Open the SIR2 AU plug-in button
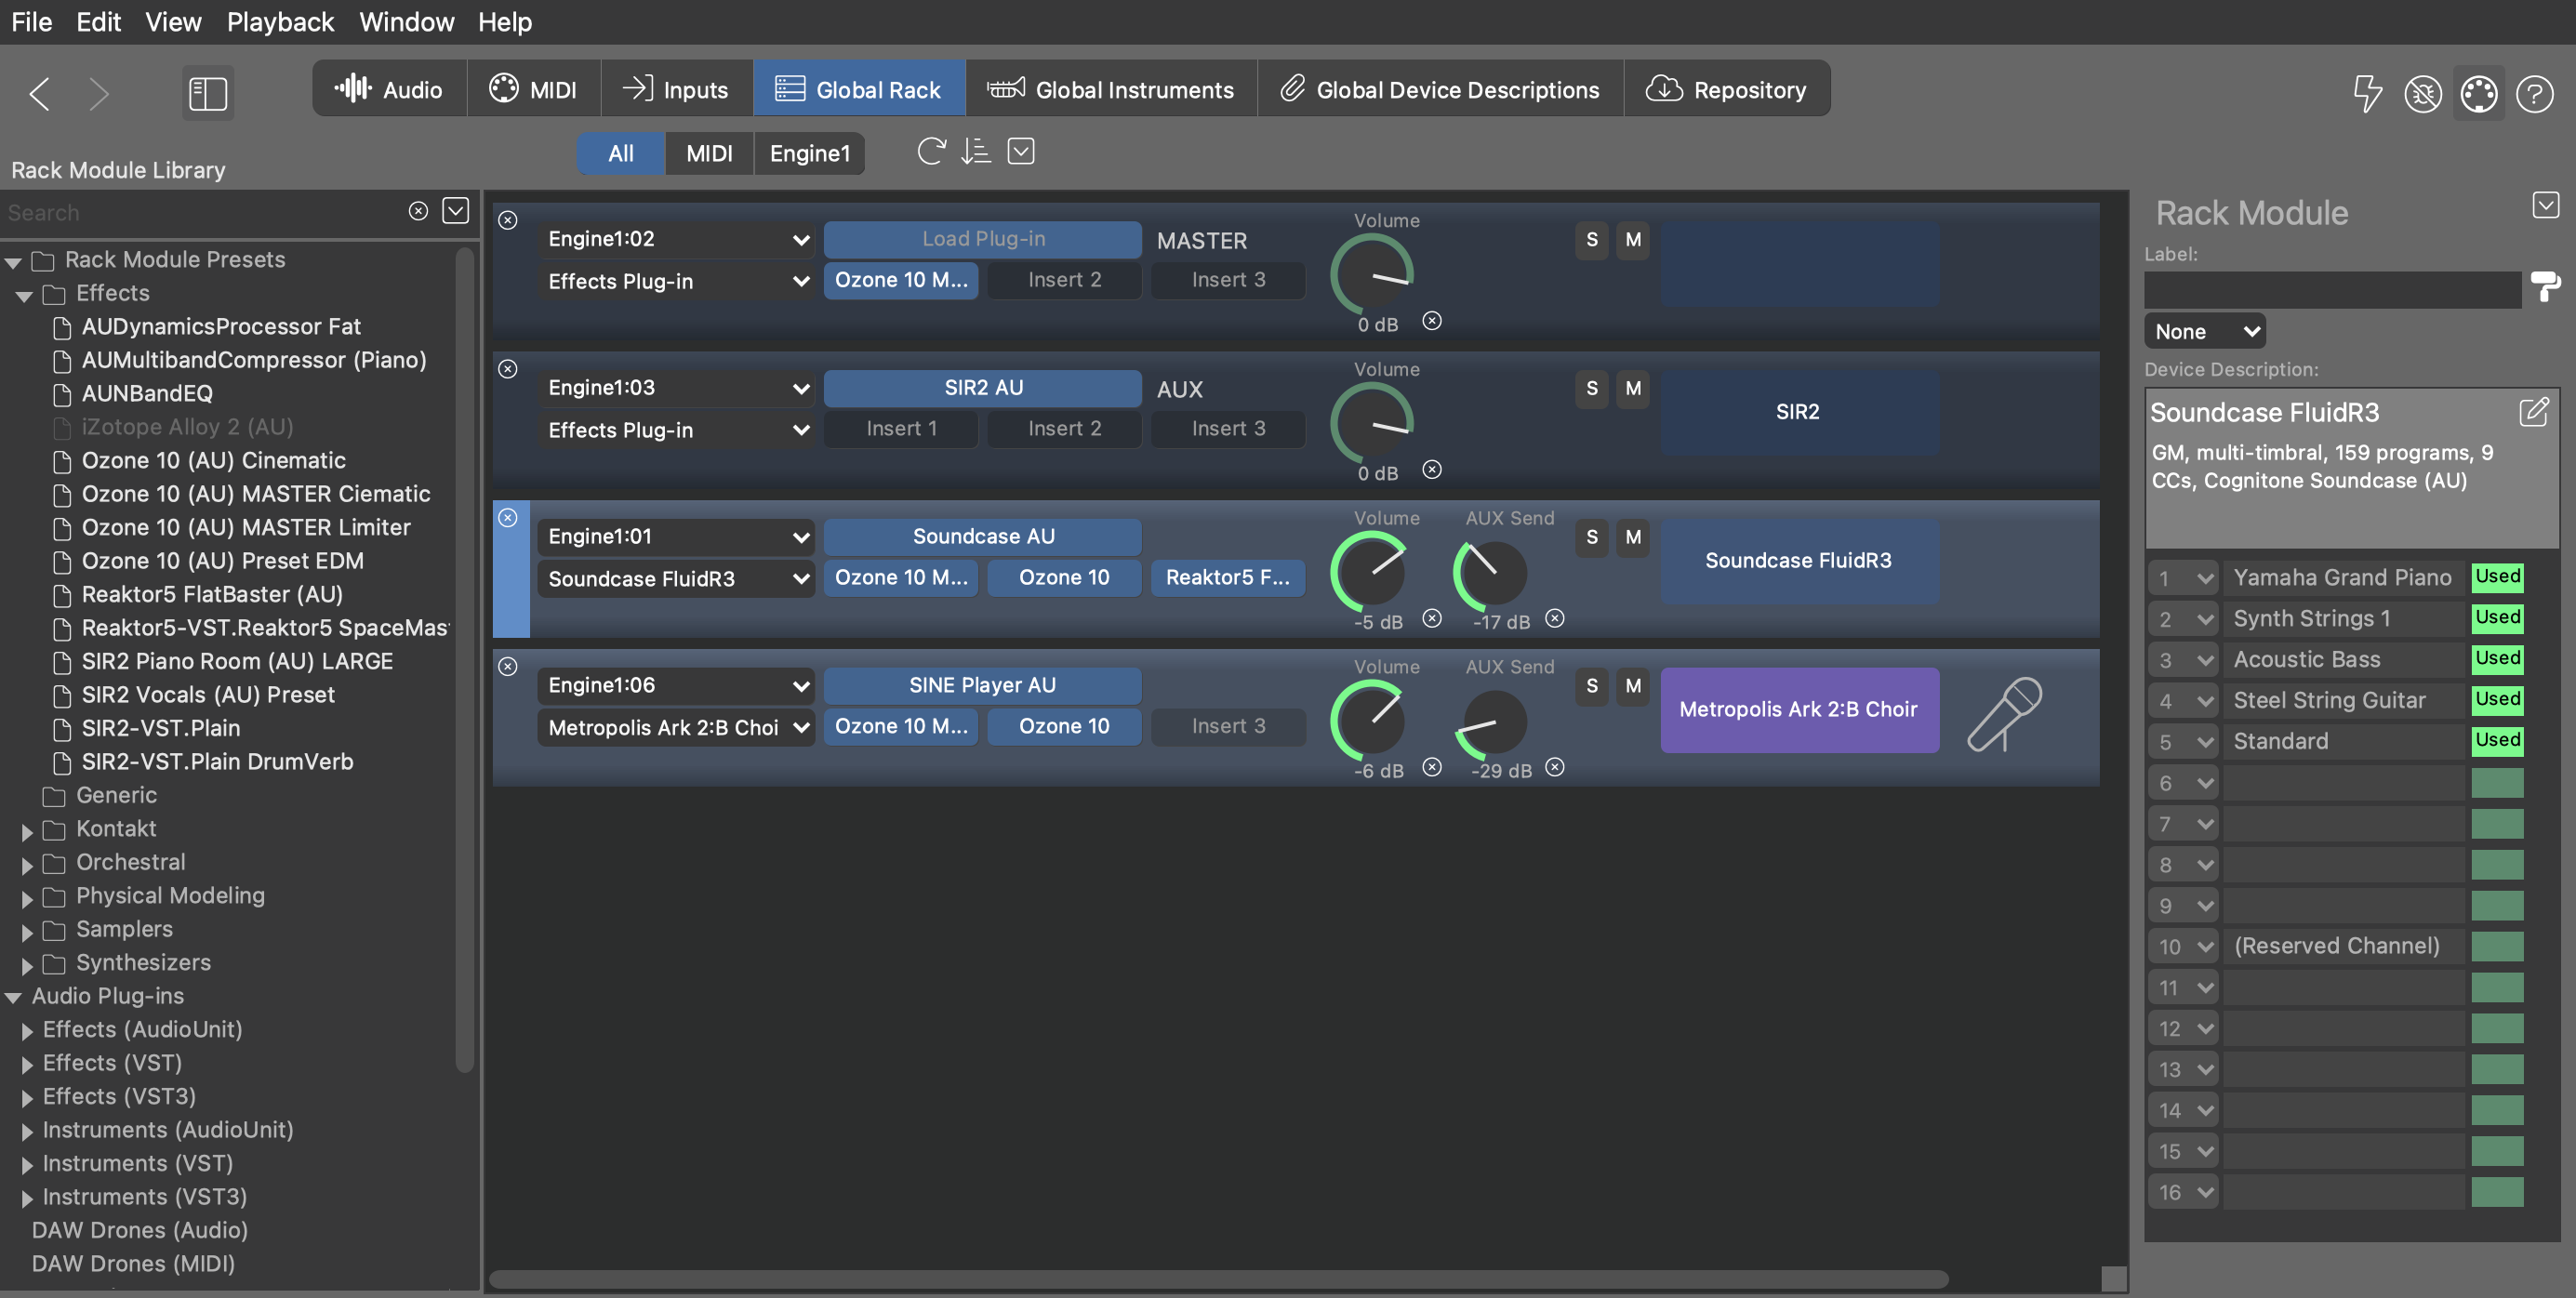 pyautogui.click(x=983, y=387)
